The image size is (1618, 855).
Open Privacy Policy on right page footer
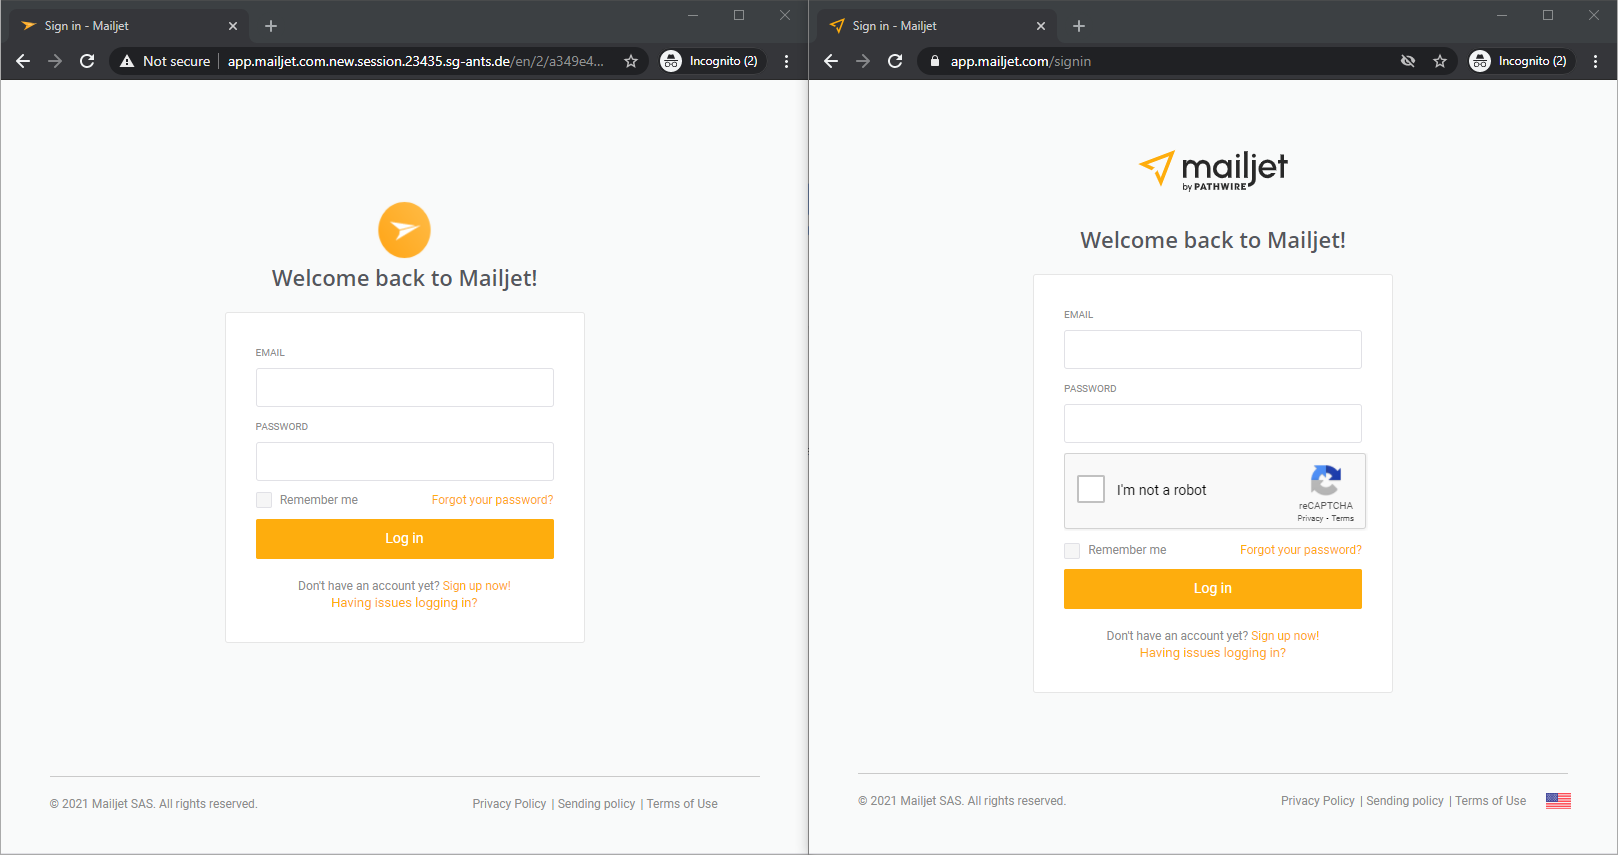[1318, 801]
